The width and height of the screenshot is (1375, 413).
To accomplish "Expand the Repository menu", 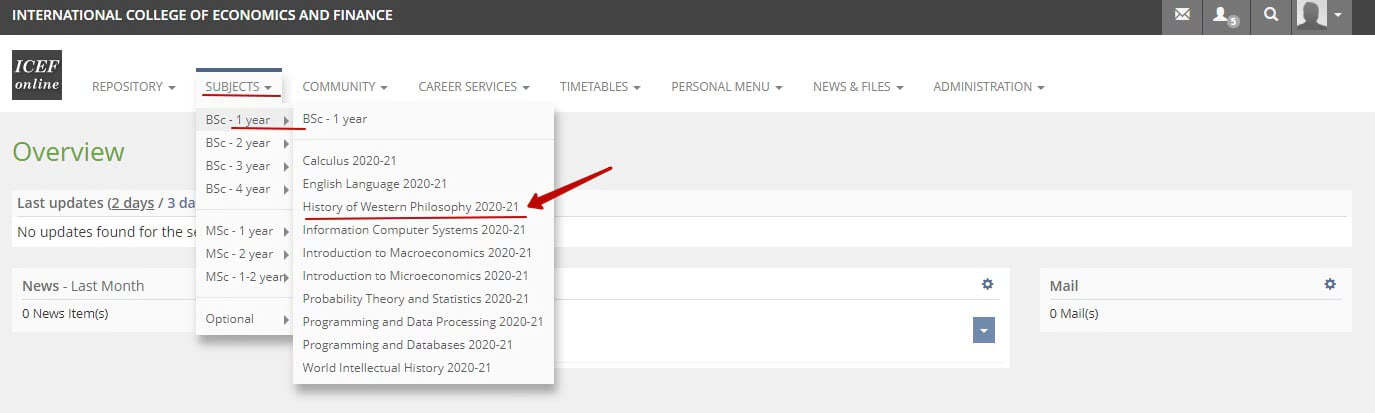I will click(x=133, y=87).
